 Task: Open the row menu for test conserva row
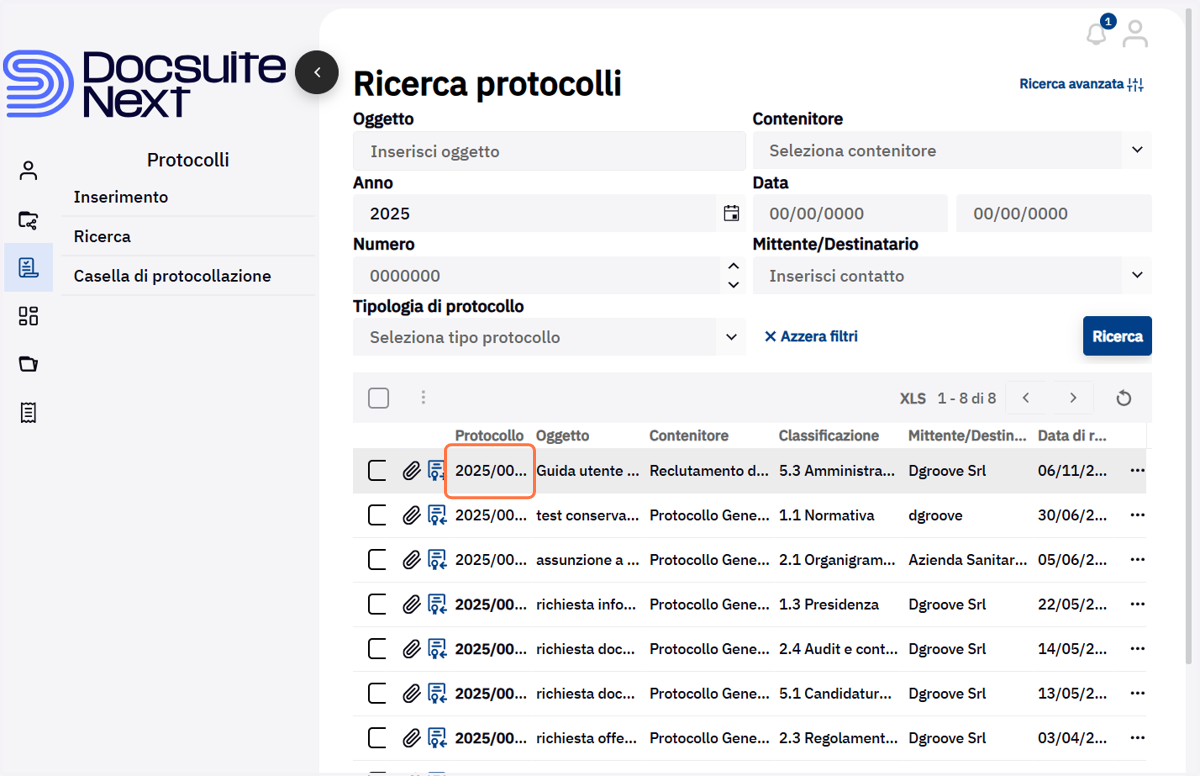[1137, 515]
